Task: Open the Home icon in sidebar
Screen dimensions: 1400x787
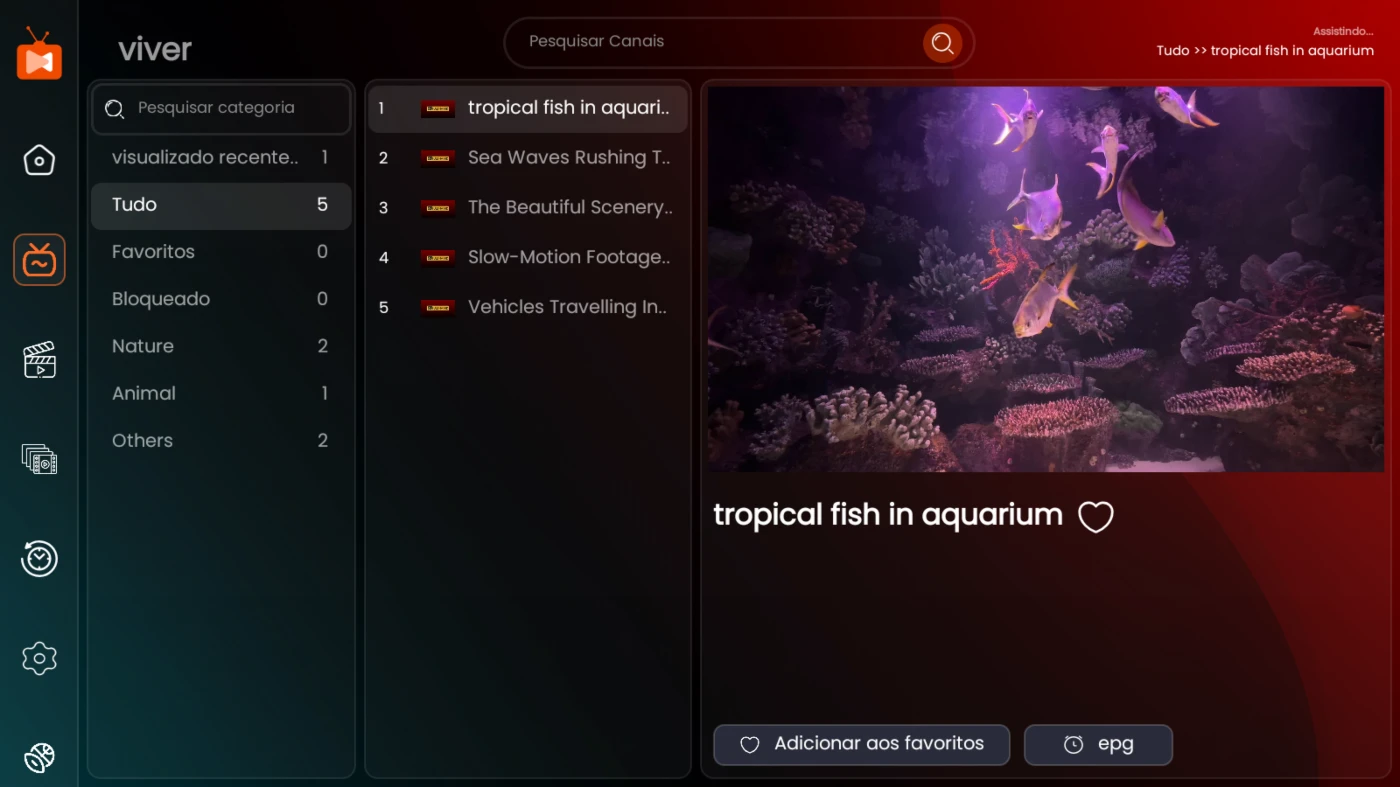Action: click(x=39, y=160)
